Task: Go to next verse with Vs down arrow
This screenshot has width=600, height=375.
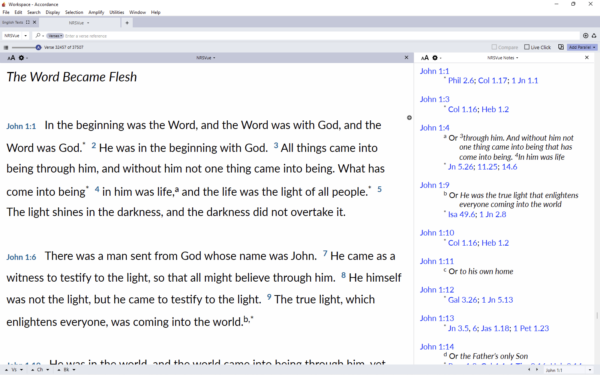Action: (21, 370)
